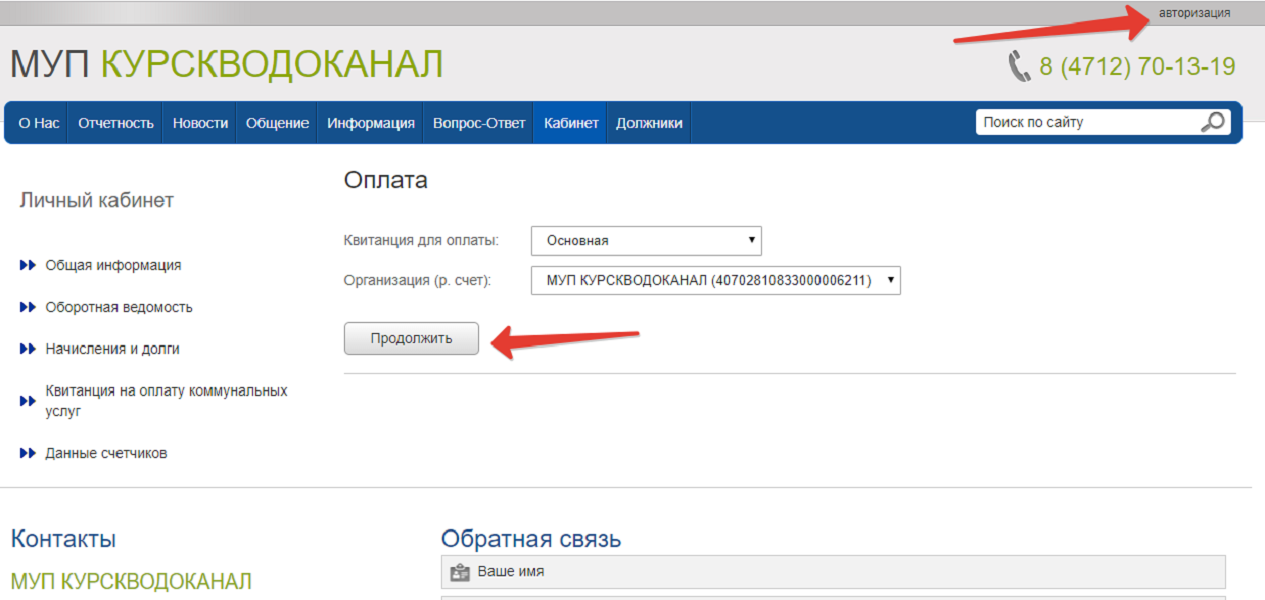1265x600 pixels.
Task: Click the Ваше имя input field
Action: tap(833, 572)
